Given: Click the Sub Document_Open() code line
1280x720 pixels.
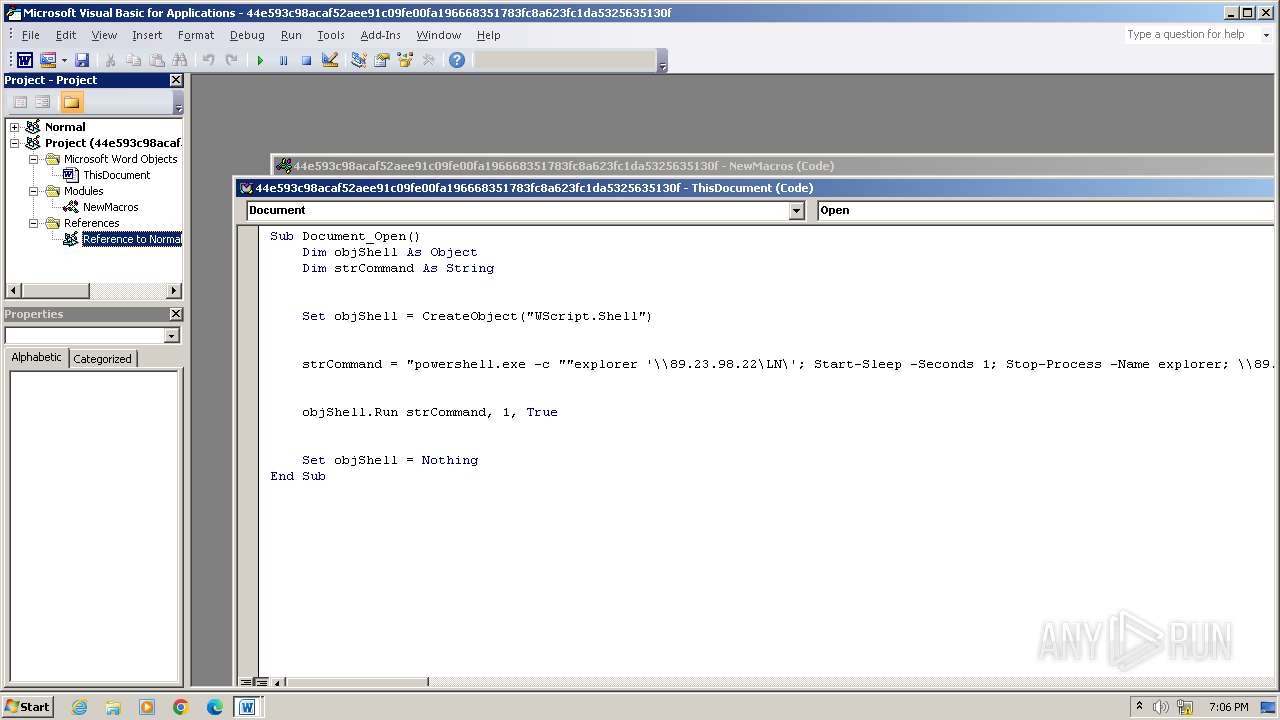Looking at the screenshot, I should coord(345,236).
